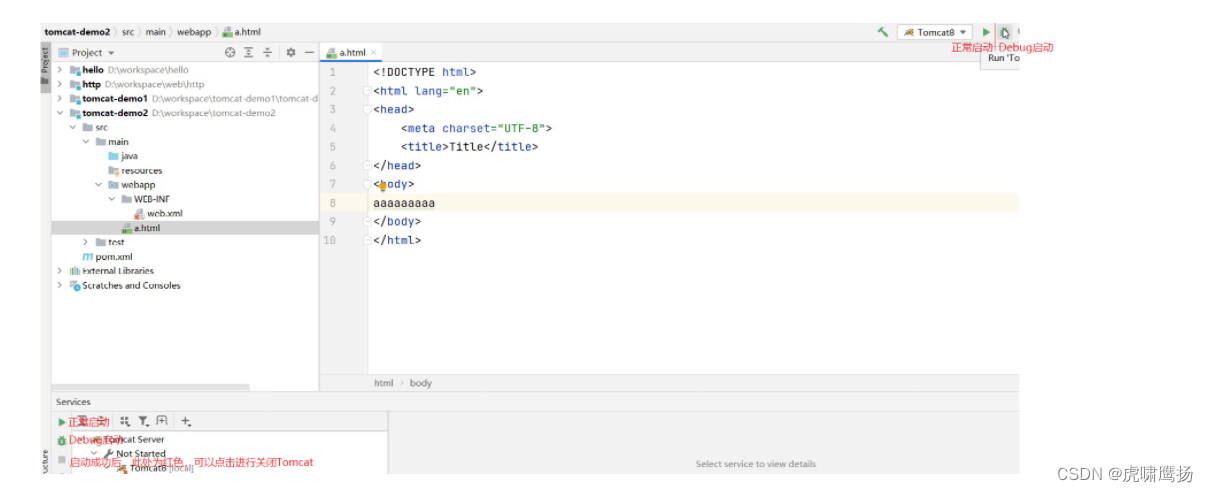The height and width of the screenshot is (492, 1208).
Task: Hide the Project tool window
Action: (309, 52)
